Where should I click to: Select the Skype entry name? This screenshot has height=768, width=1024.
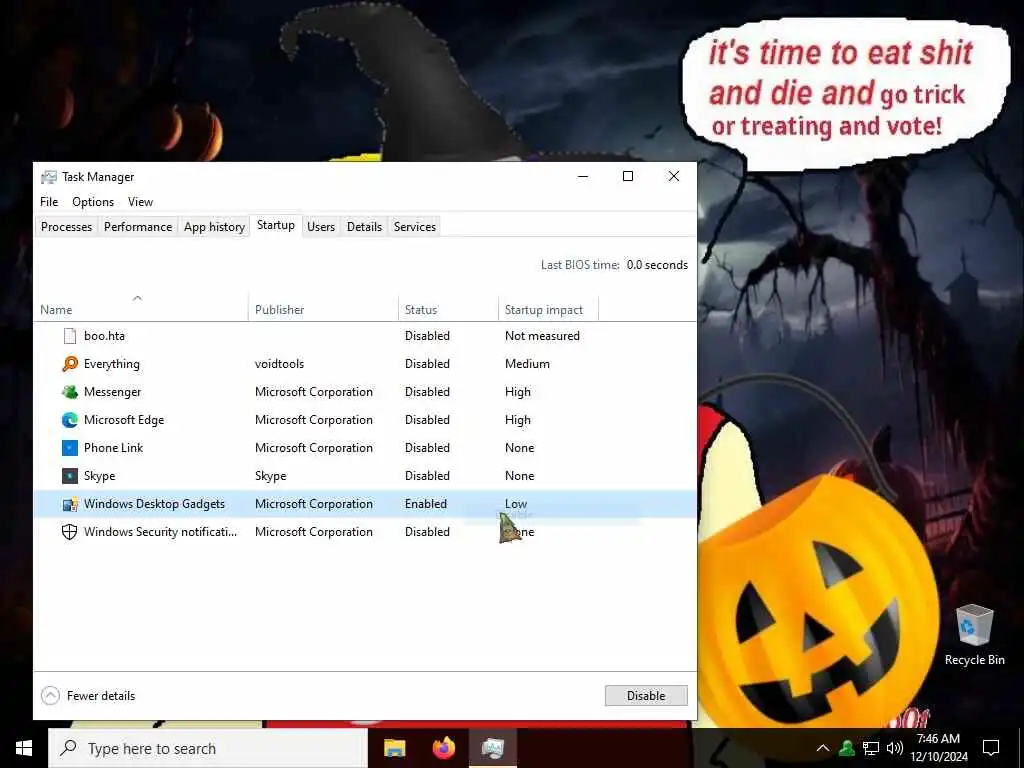coord(99,476)
